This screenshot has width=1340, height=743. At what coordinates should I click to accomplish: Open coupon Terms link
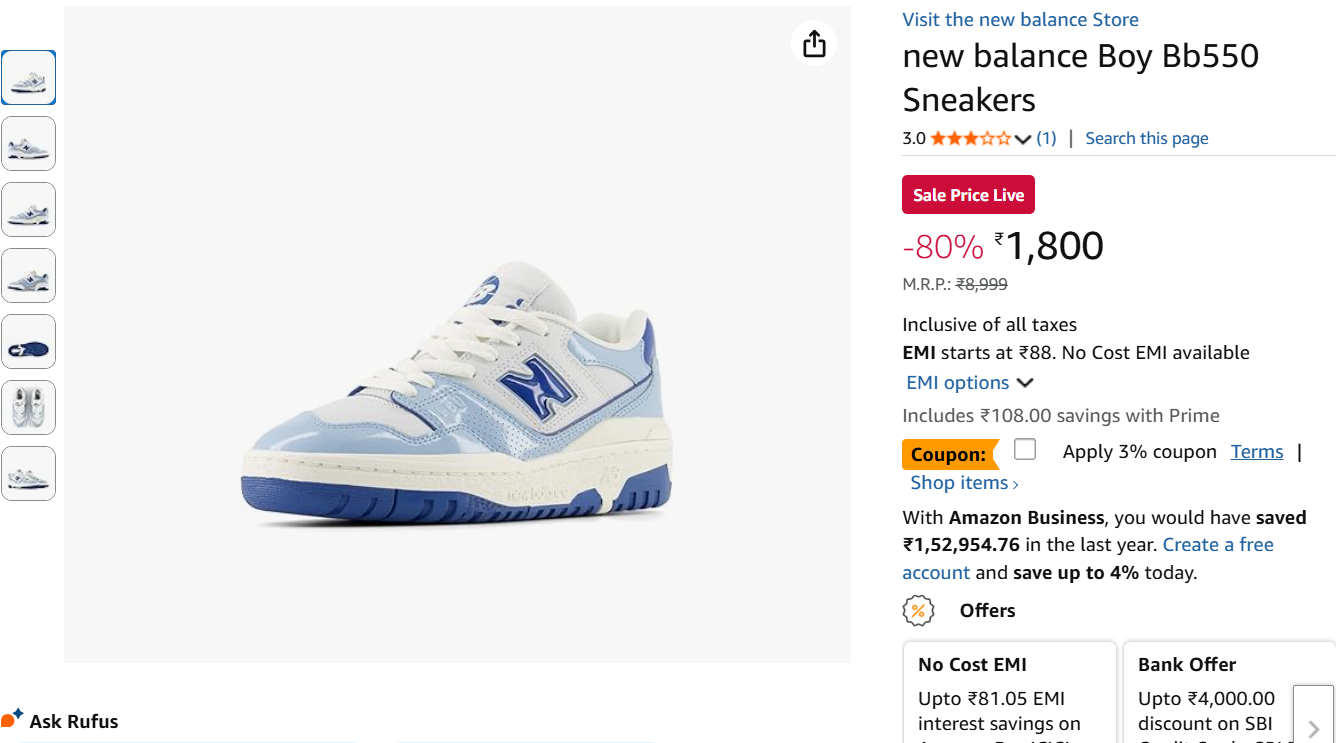pyautogui.click(x=1256, y=452)
